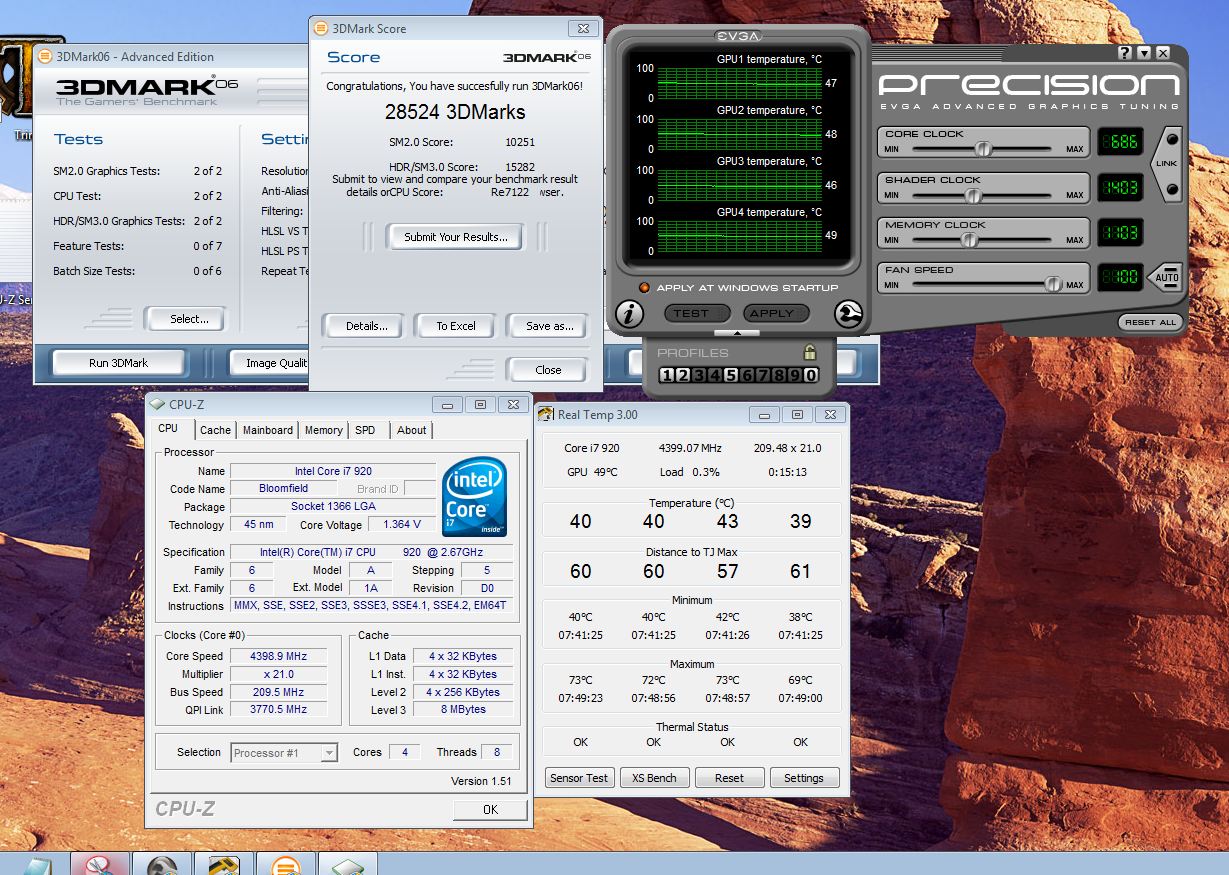Open 3DMark06 orange taskbar icon

point(286,865)
